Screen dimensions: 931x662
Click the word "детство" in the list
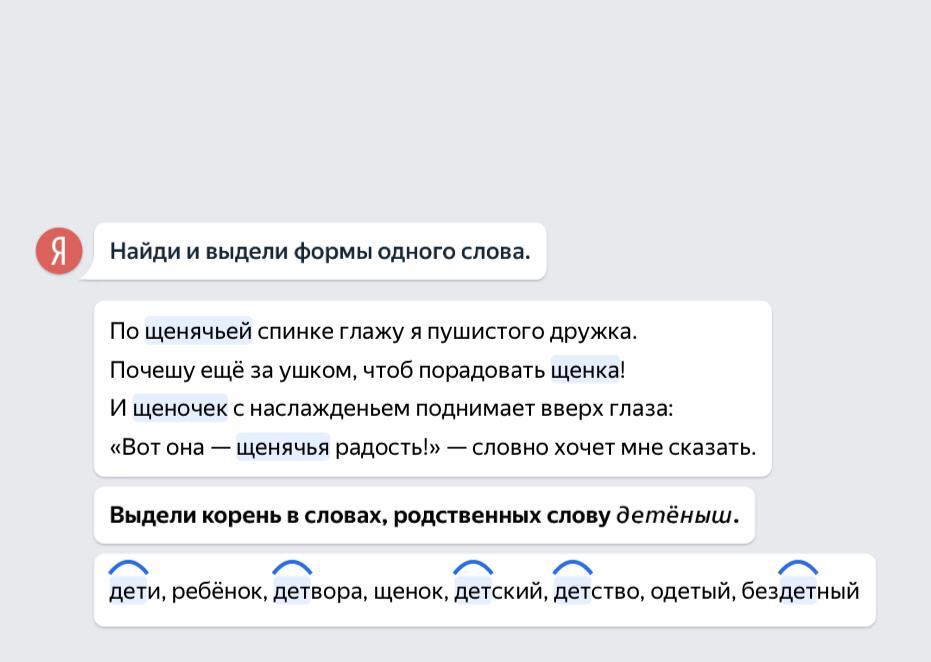coord(597,591)
